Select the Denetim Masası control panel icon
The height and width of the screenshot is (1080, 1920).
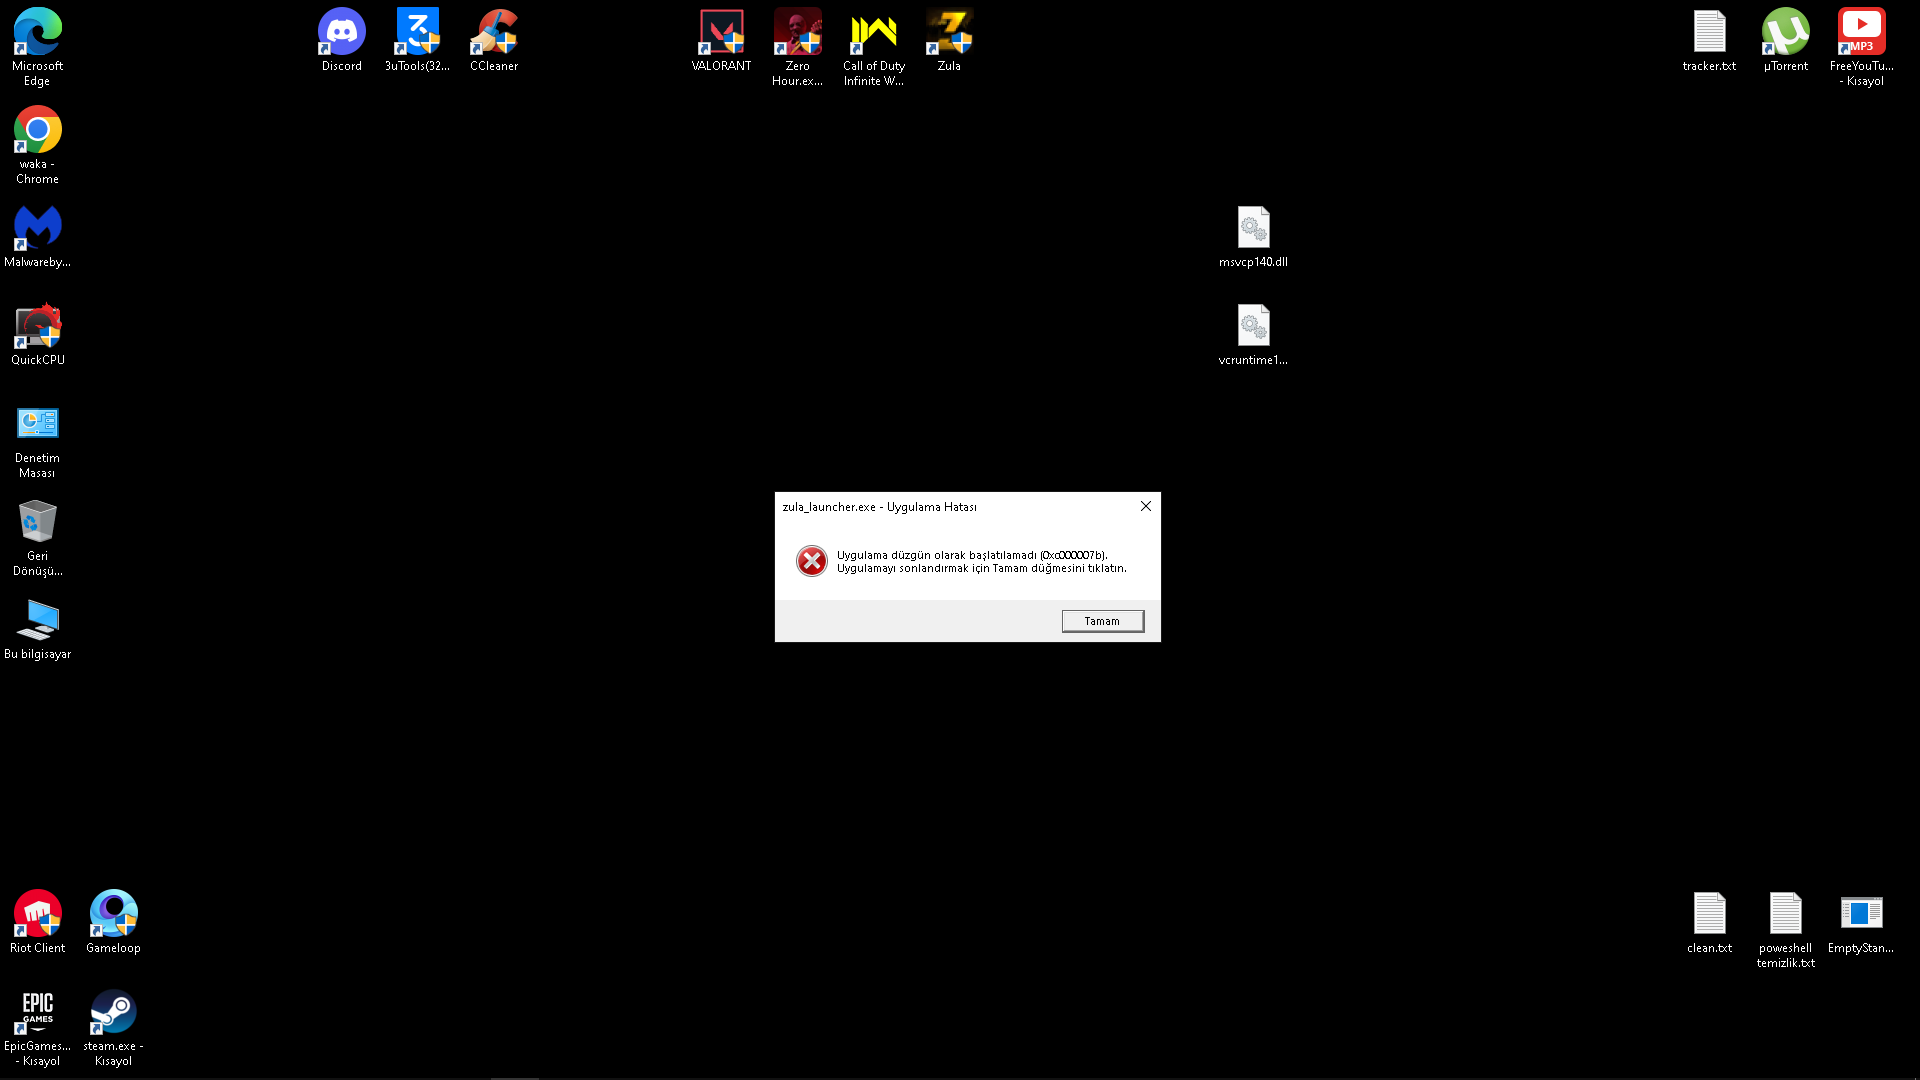point(37,425)
